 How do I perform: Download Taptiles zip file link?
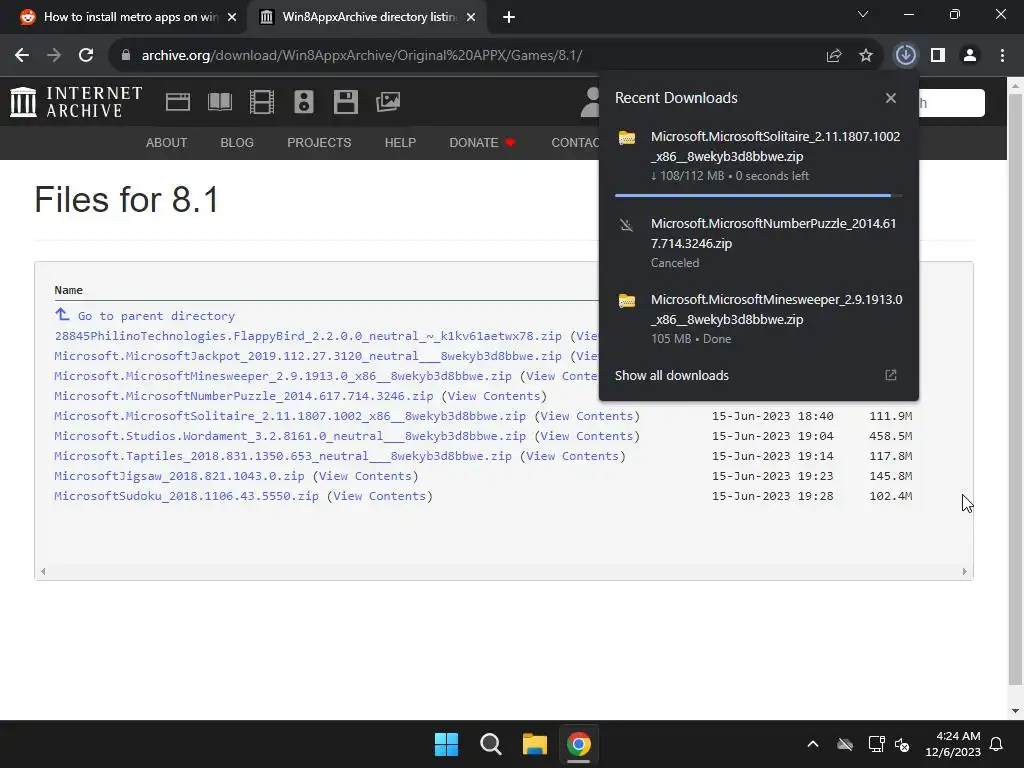283,456
